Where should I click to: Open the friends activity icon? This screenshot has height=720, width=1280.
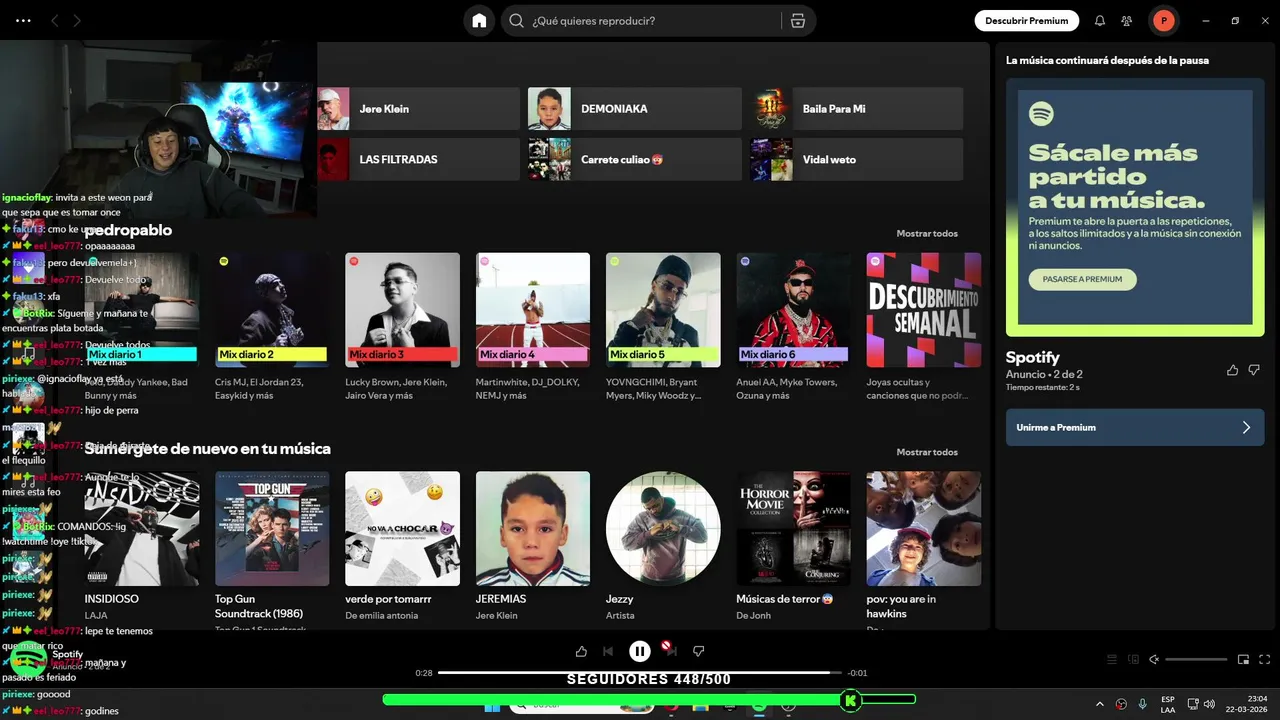1127,21
